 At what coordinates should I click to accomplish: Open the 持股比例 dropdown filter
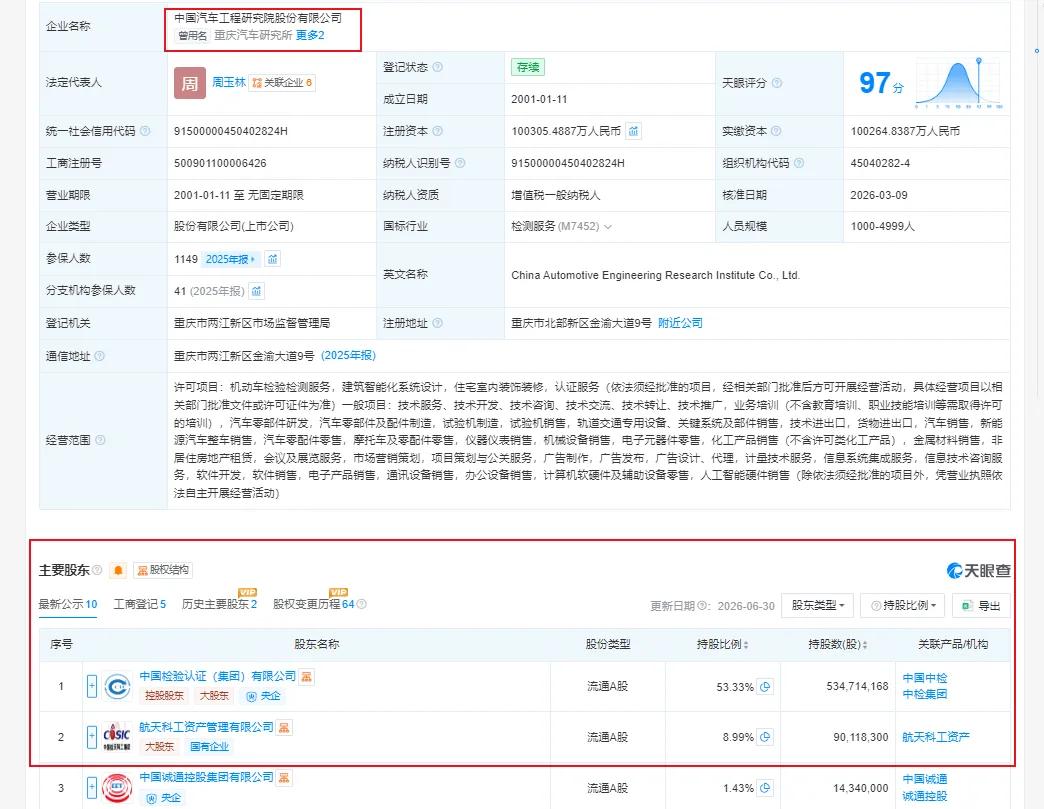click(903, 605)
